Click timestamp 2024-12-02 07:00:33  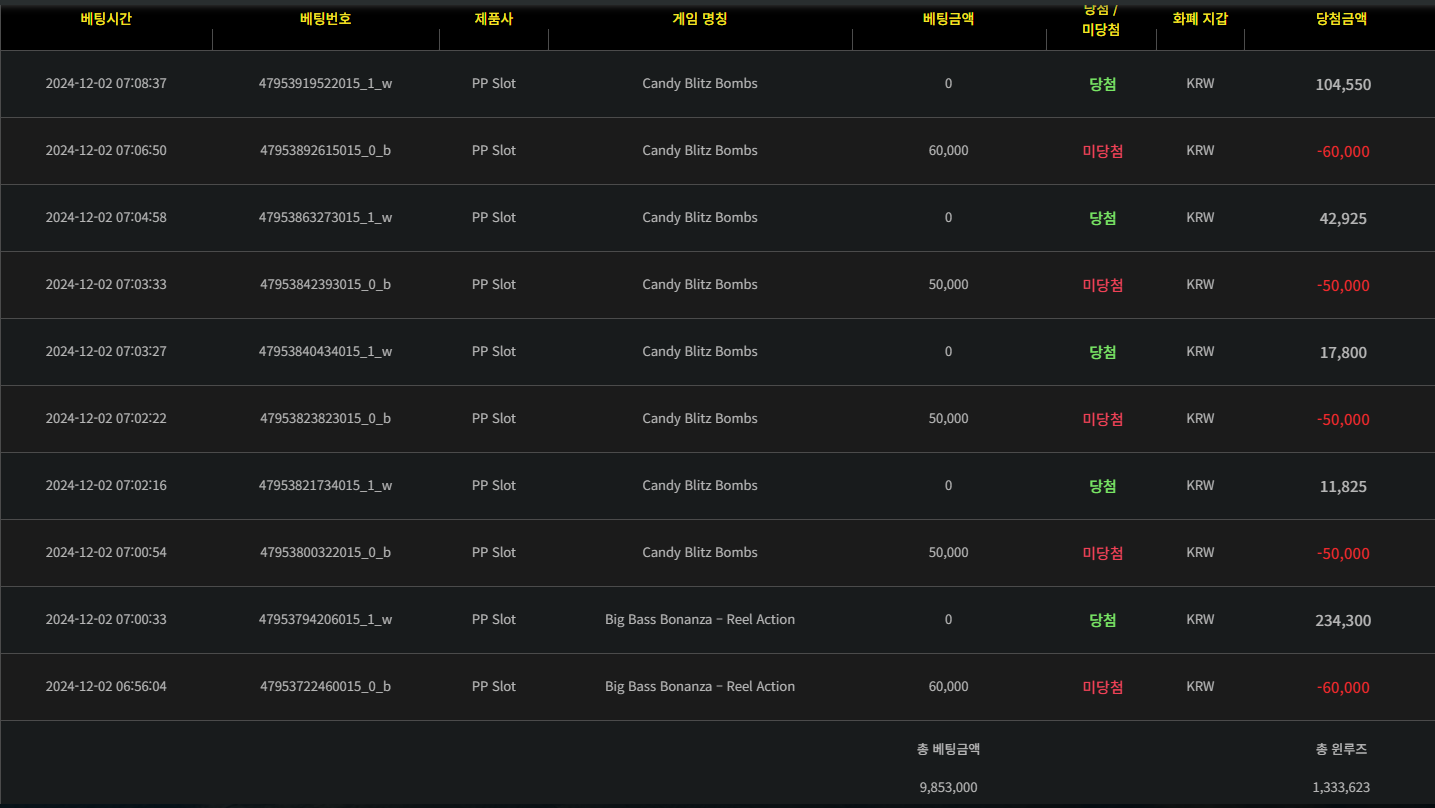pyautogui.click(x=106, y=620)
